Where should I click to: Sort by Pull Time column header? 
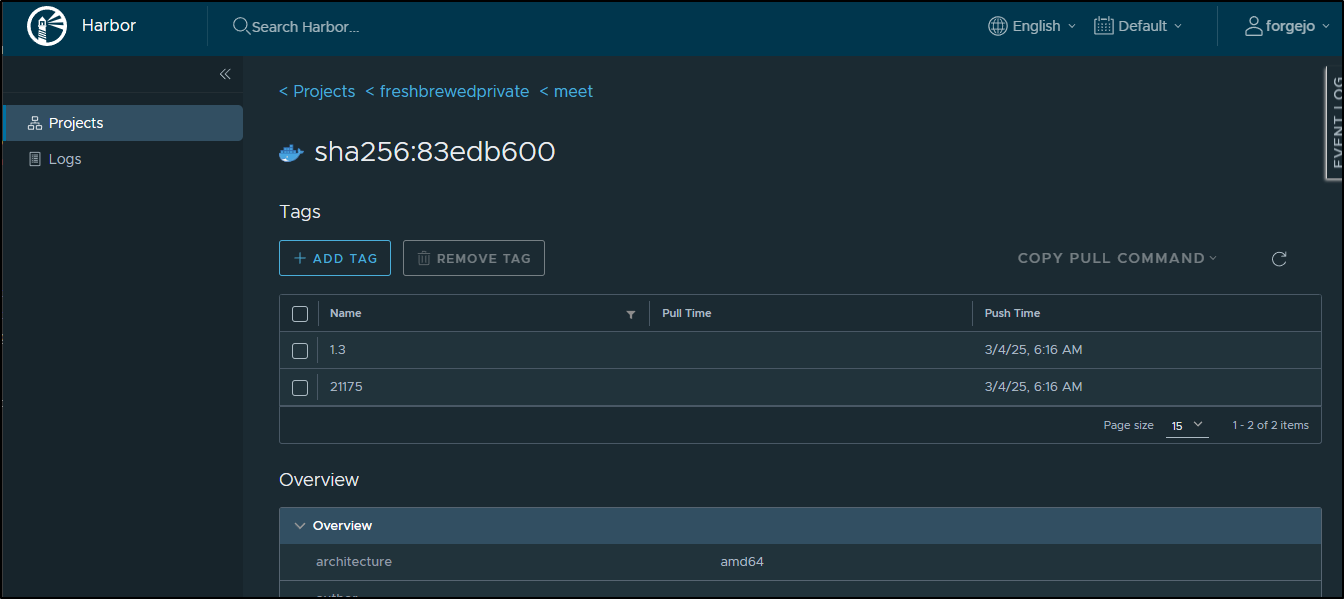687,313
